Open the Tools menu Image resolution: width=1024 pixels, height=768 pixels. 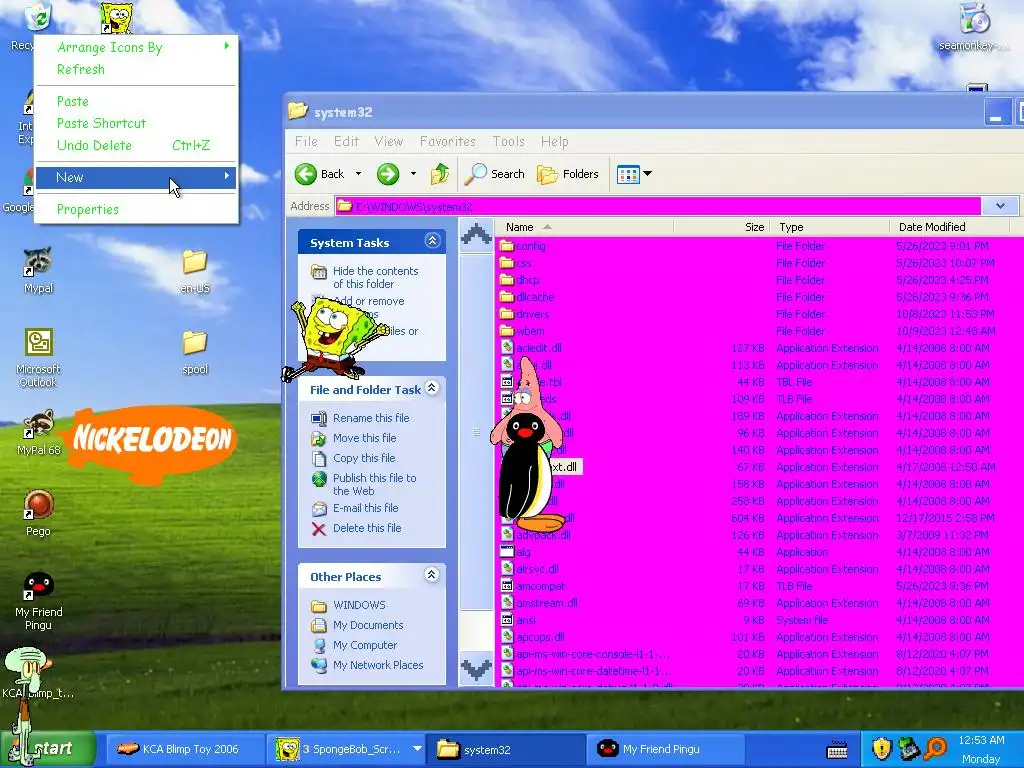[508, 141]
